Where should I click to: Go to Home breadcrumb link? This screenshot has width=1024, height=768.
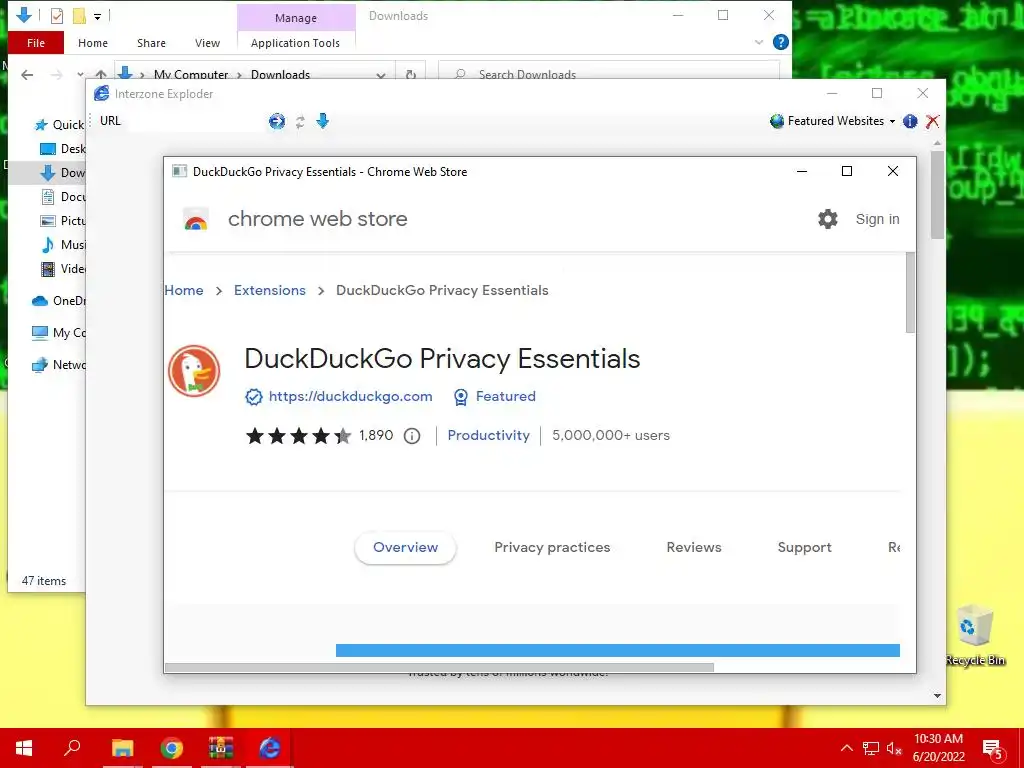184,290
